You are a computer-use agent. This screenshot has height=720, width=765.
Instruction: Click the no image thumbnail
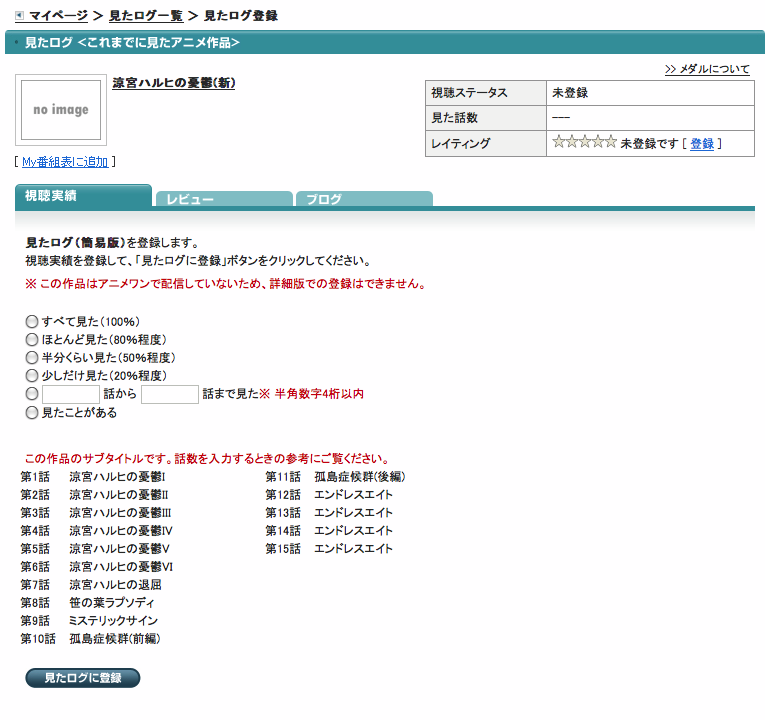(61, 110)
